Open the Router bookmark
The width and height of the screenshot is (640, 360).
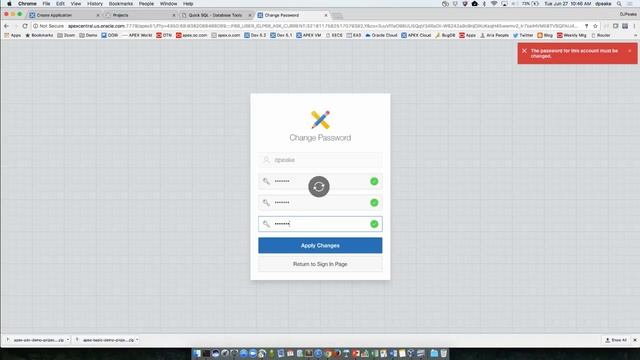point(601,35)
